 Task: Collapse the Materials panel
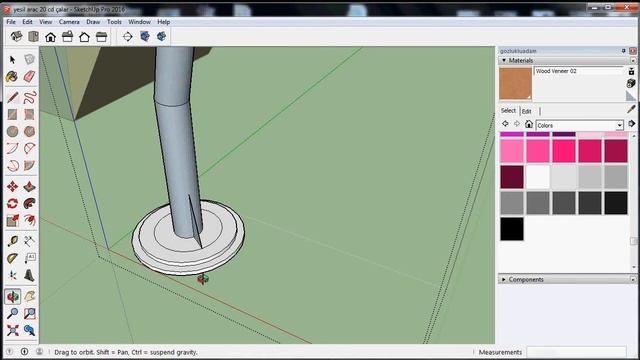(x=504, y=60)
